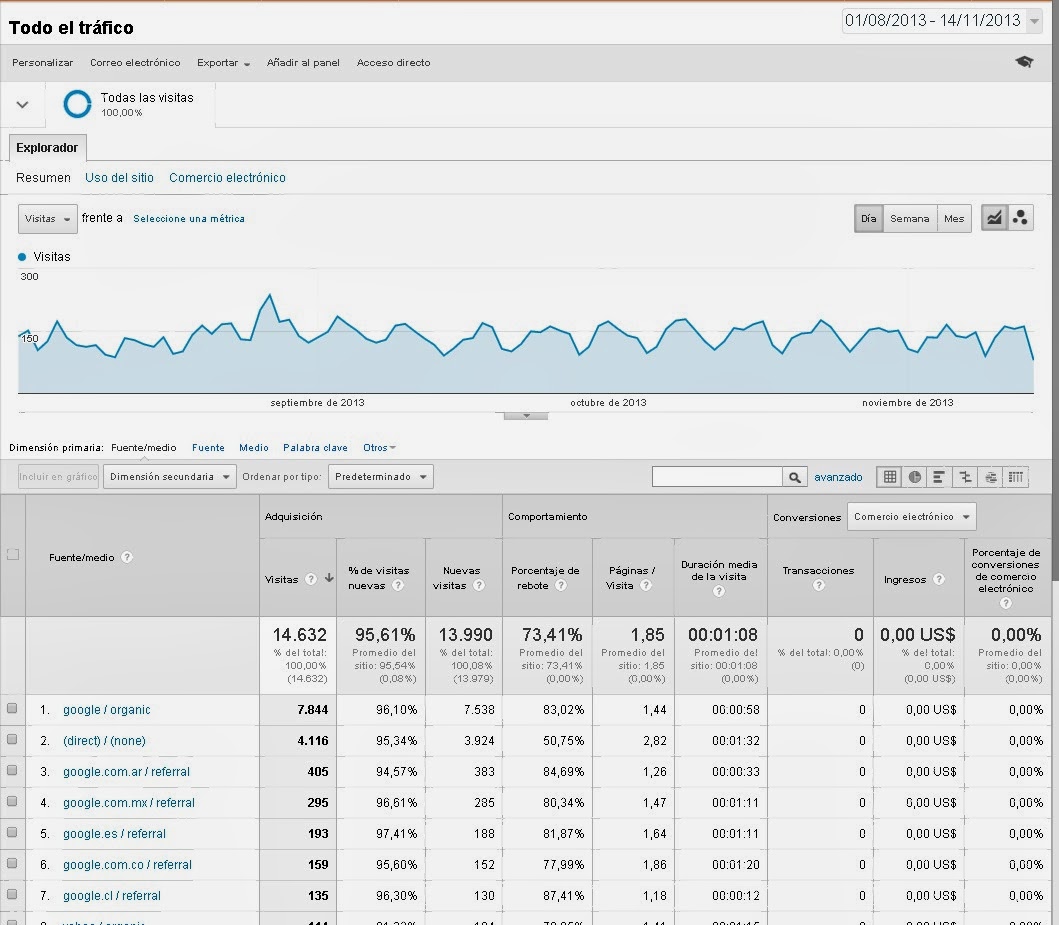Check the google.com.mx / referral row checkbox

coord(11,801)
